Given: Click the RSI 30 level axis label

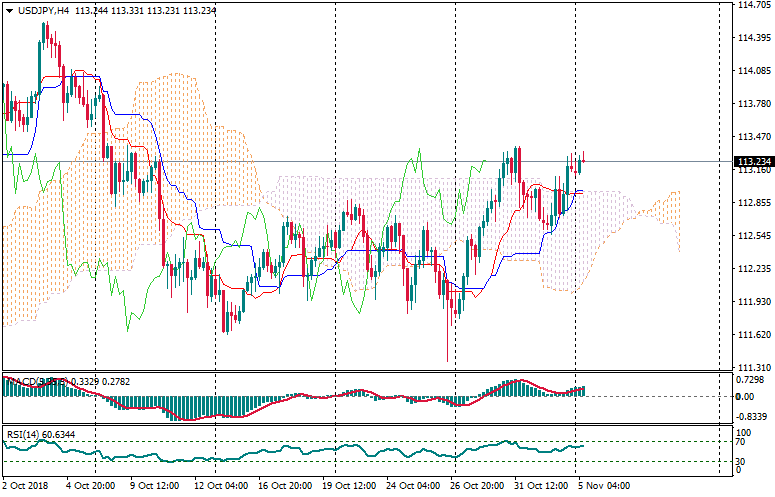Looking at the screenshot, I should coord(742,461).
